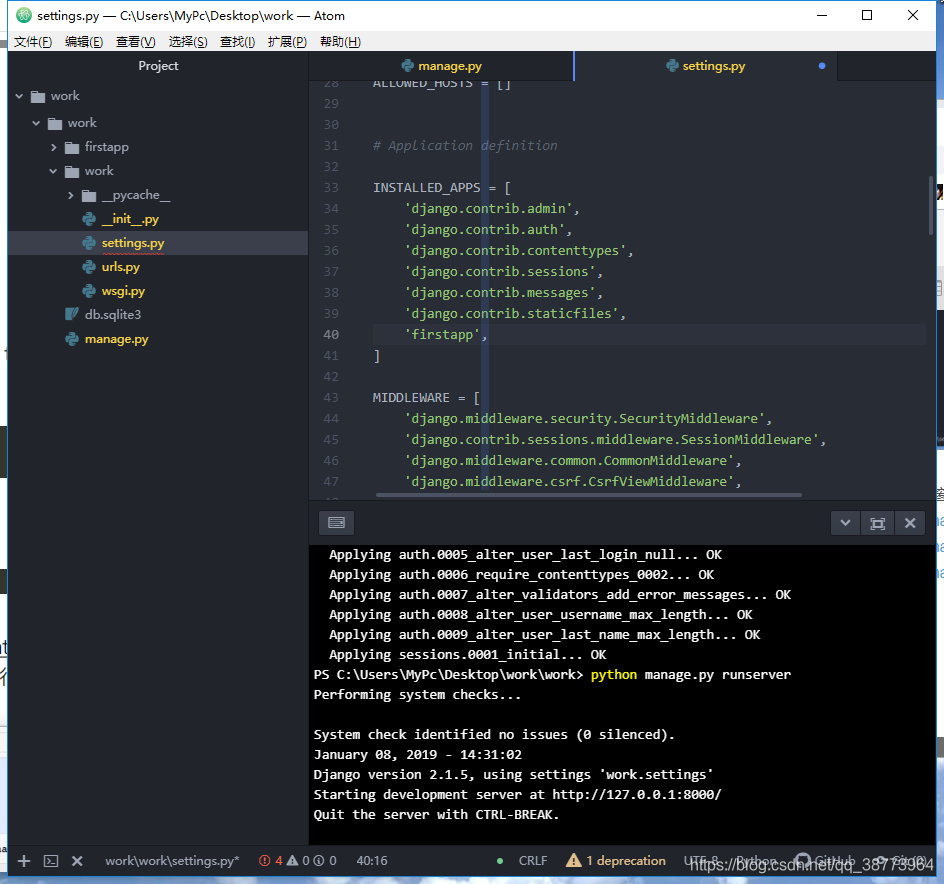Click work\work\settings.py* file path

point(172,861)
